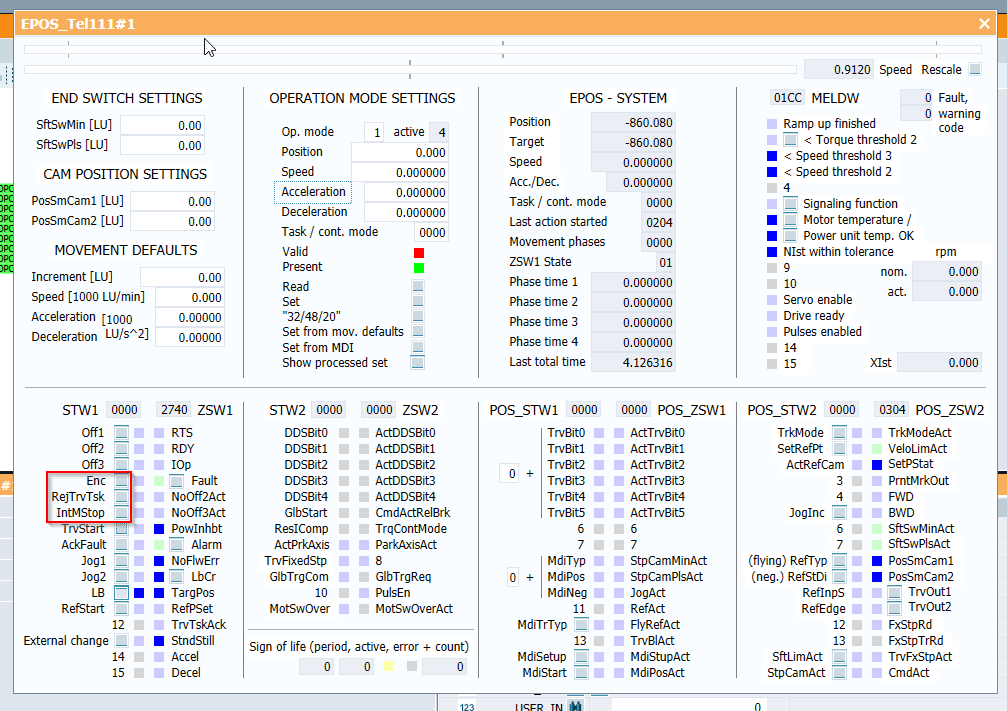Toggle the IntMStop bit

click(121, 513)
